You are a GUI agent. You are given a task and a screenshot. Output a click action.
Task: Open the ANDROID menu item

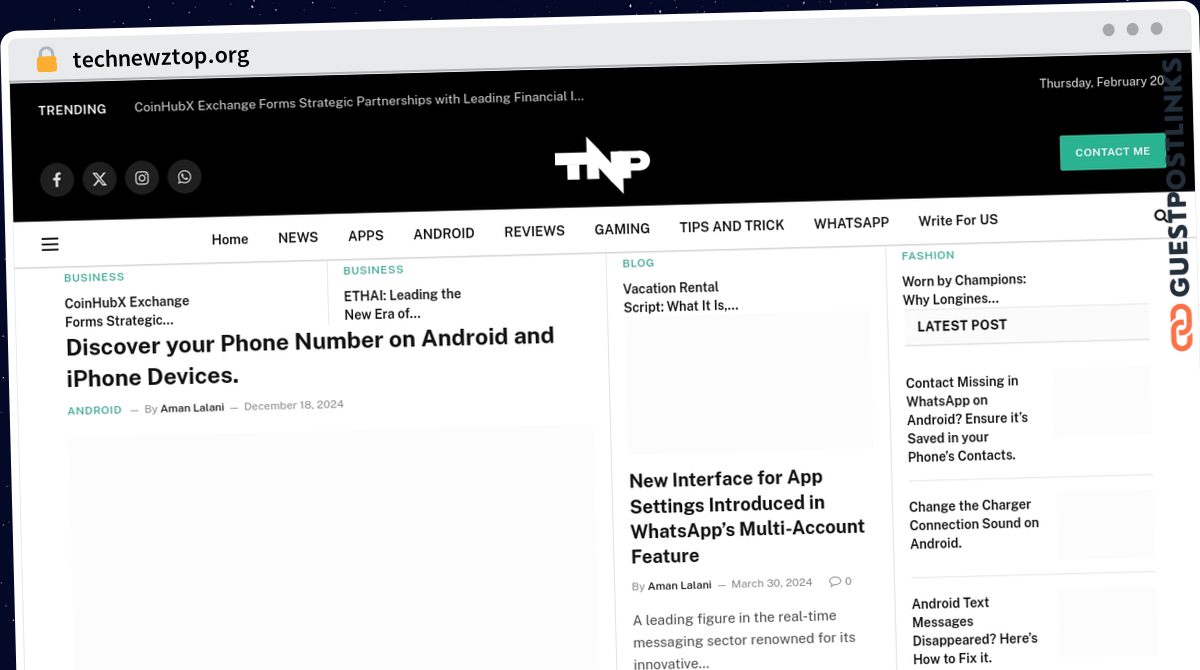pos(444,233)
